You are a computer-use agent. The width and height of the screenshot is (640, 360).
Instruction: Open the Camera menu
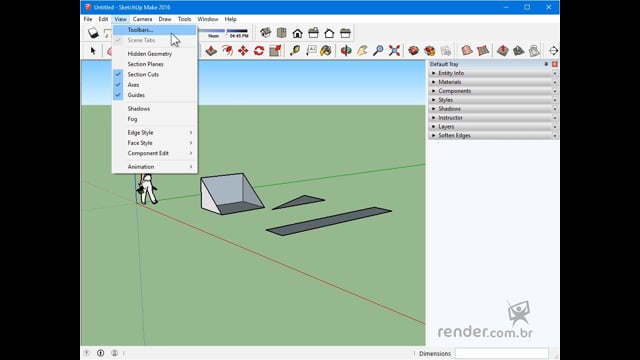[142, 19]
